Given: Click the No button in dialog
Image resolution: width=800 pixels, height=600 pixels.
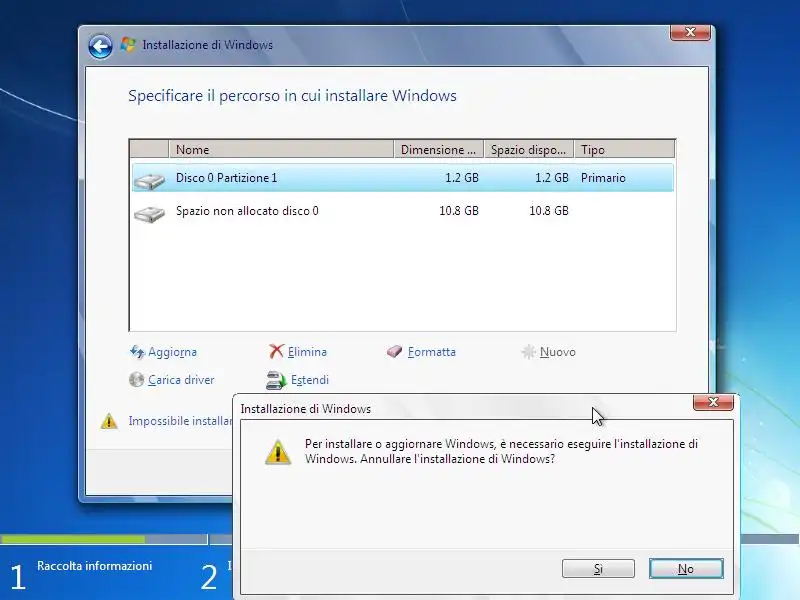Looking at the screenshot, I should 686,568.
